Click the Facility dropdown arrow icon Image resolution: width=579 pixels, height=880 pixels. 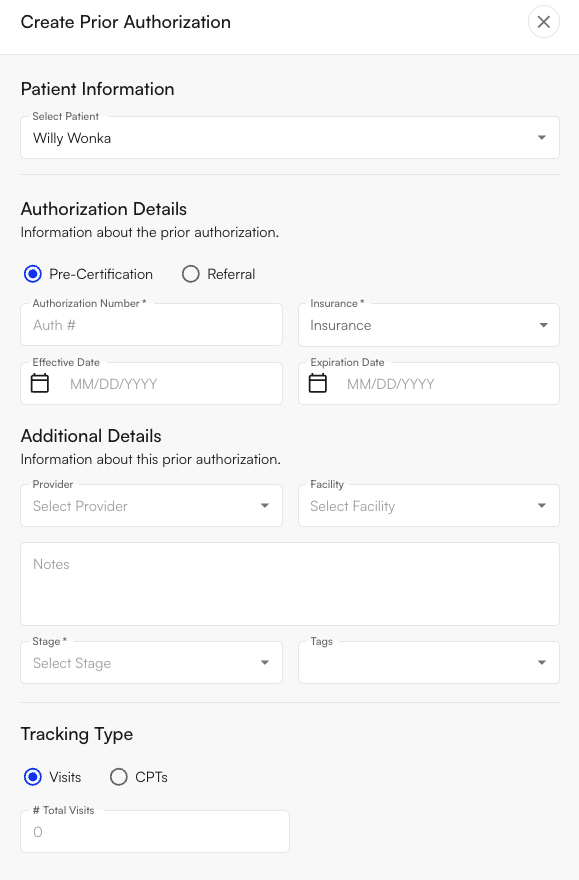tap(541, 506)
